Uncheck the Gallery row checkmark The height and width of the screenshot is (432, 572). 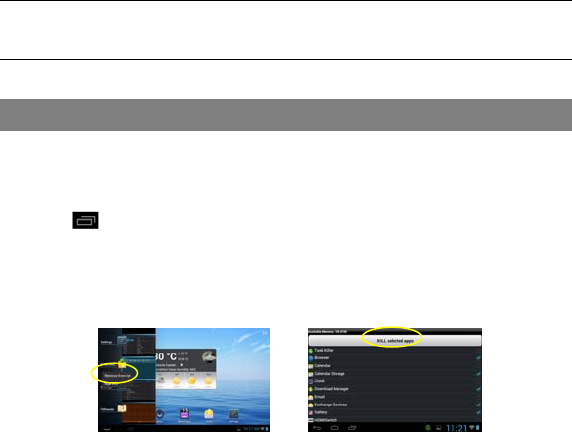(478, 412)
